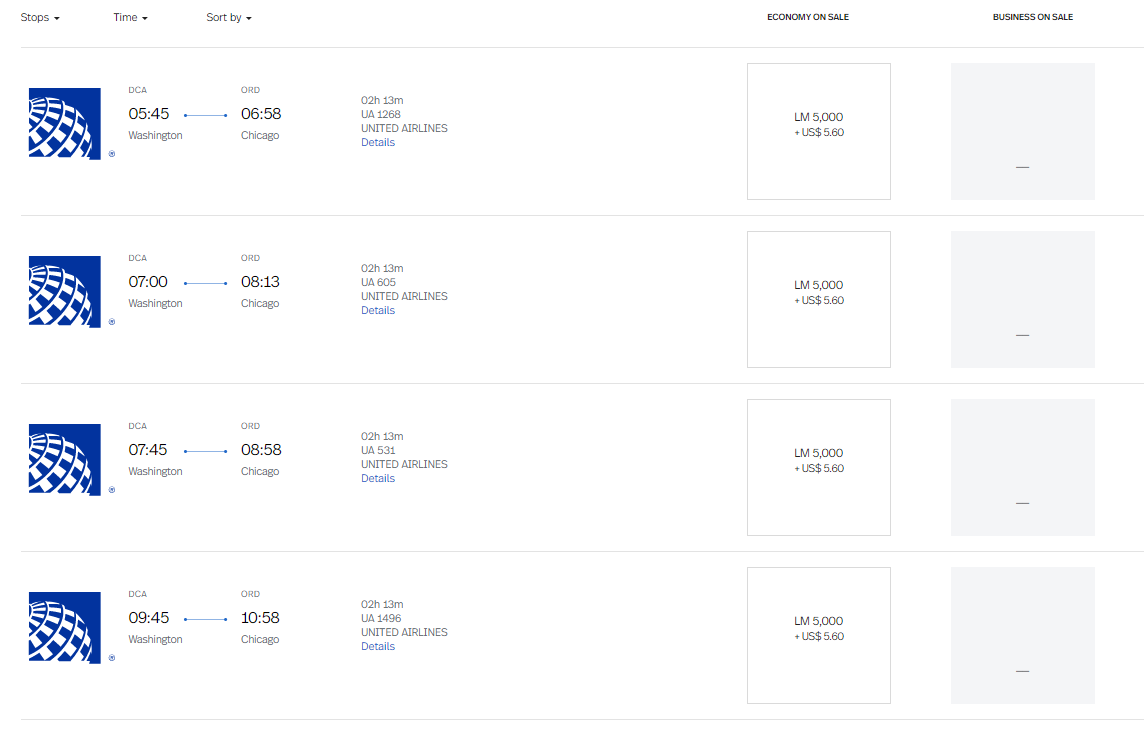This screenshot has height=730, width=1144.
Task: Click the ECONOMY ON SALE column header
Action: pos(808,17)
